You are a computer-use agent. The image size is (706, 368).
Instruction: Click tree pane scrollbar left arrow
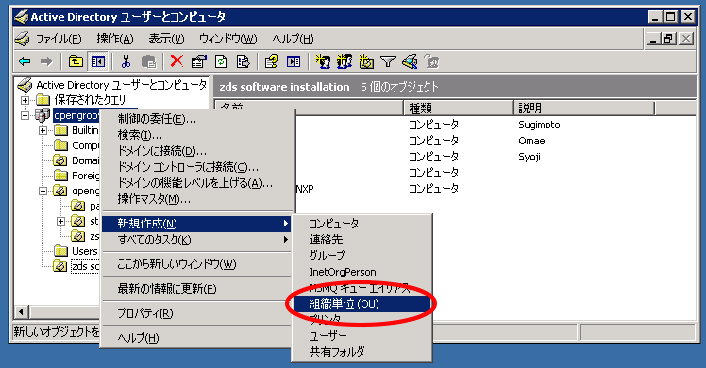pos(21,312)
